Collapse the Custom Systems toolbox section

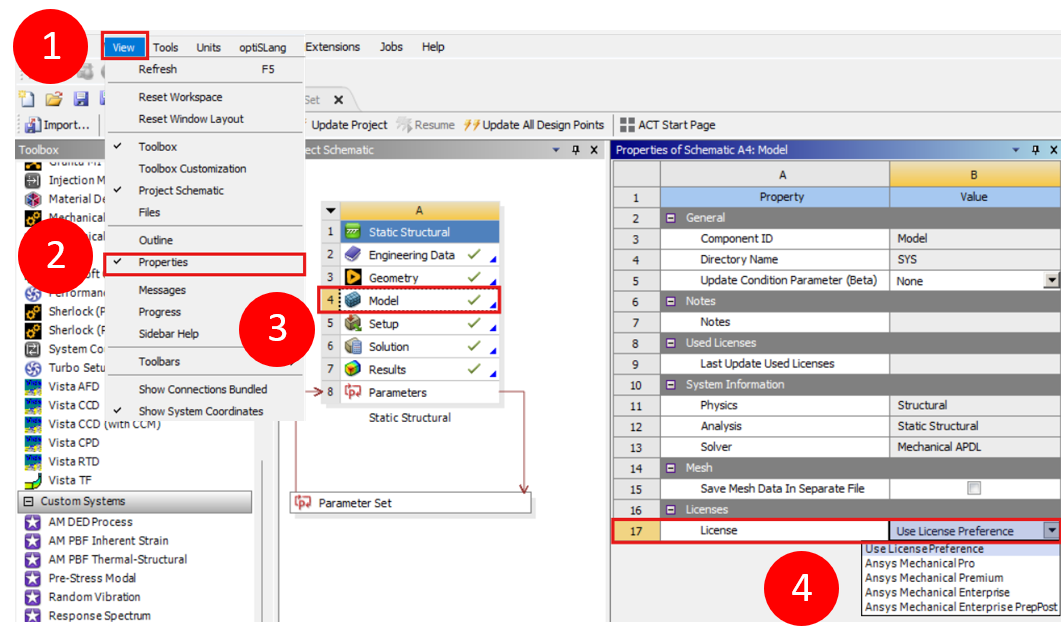tap(29, 501)
